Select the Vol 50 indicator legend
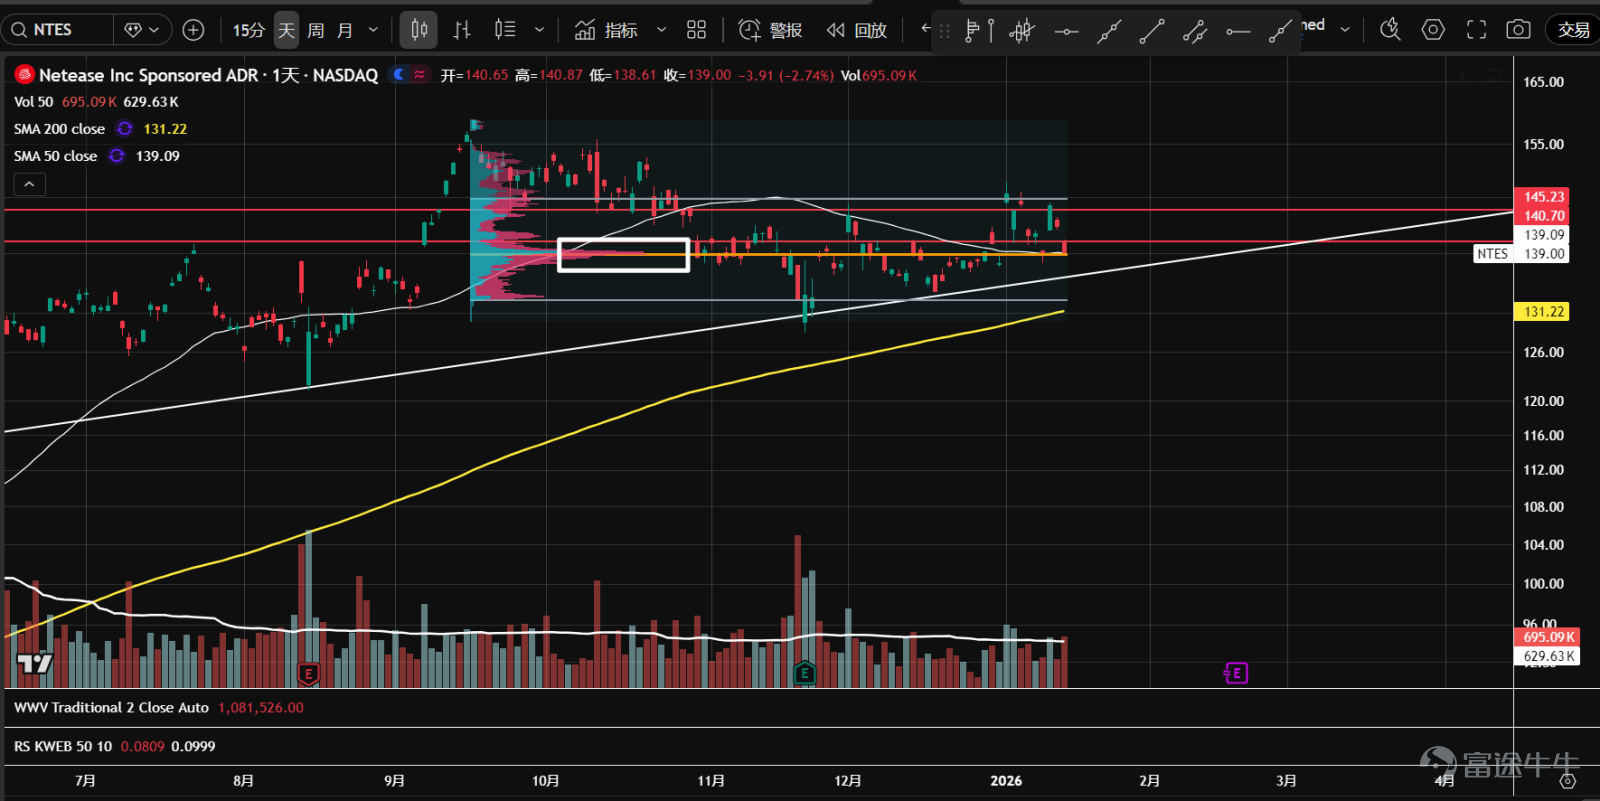The height and width of the screenshot is (801, 1600). pos(33,102)
